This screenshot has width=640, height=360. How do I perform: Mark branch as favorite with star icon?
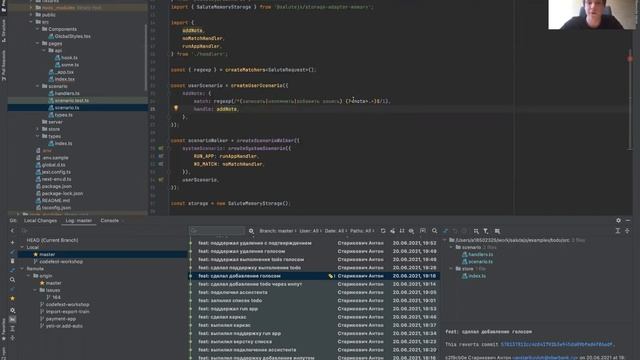pyautogui.click(x=12, y=298)
